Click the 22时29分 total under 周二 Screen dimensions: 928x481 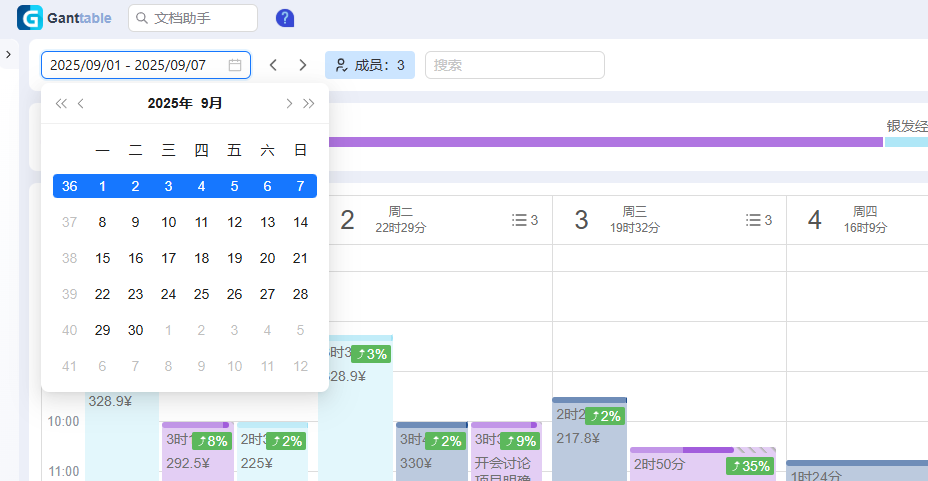tap(401, 228)
